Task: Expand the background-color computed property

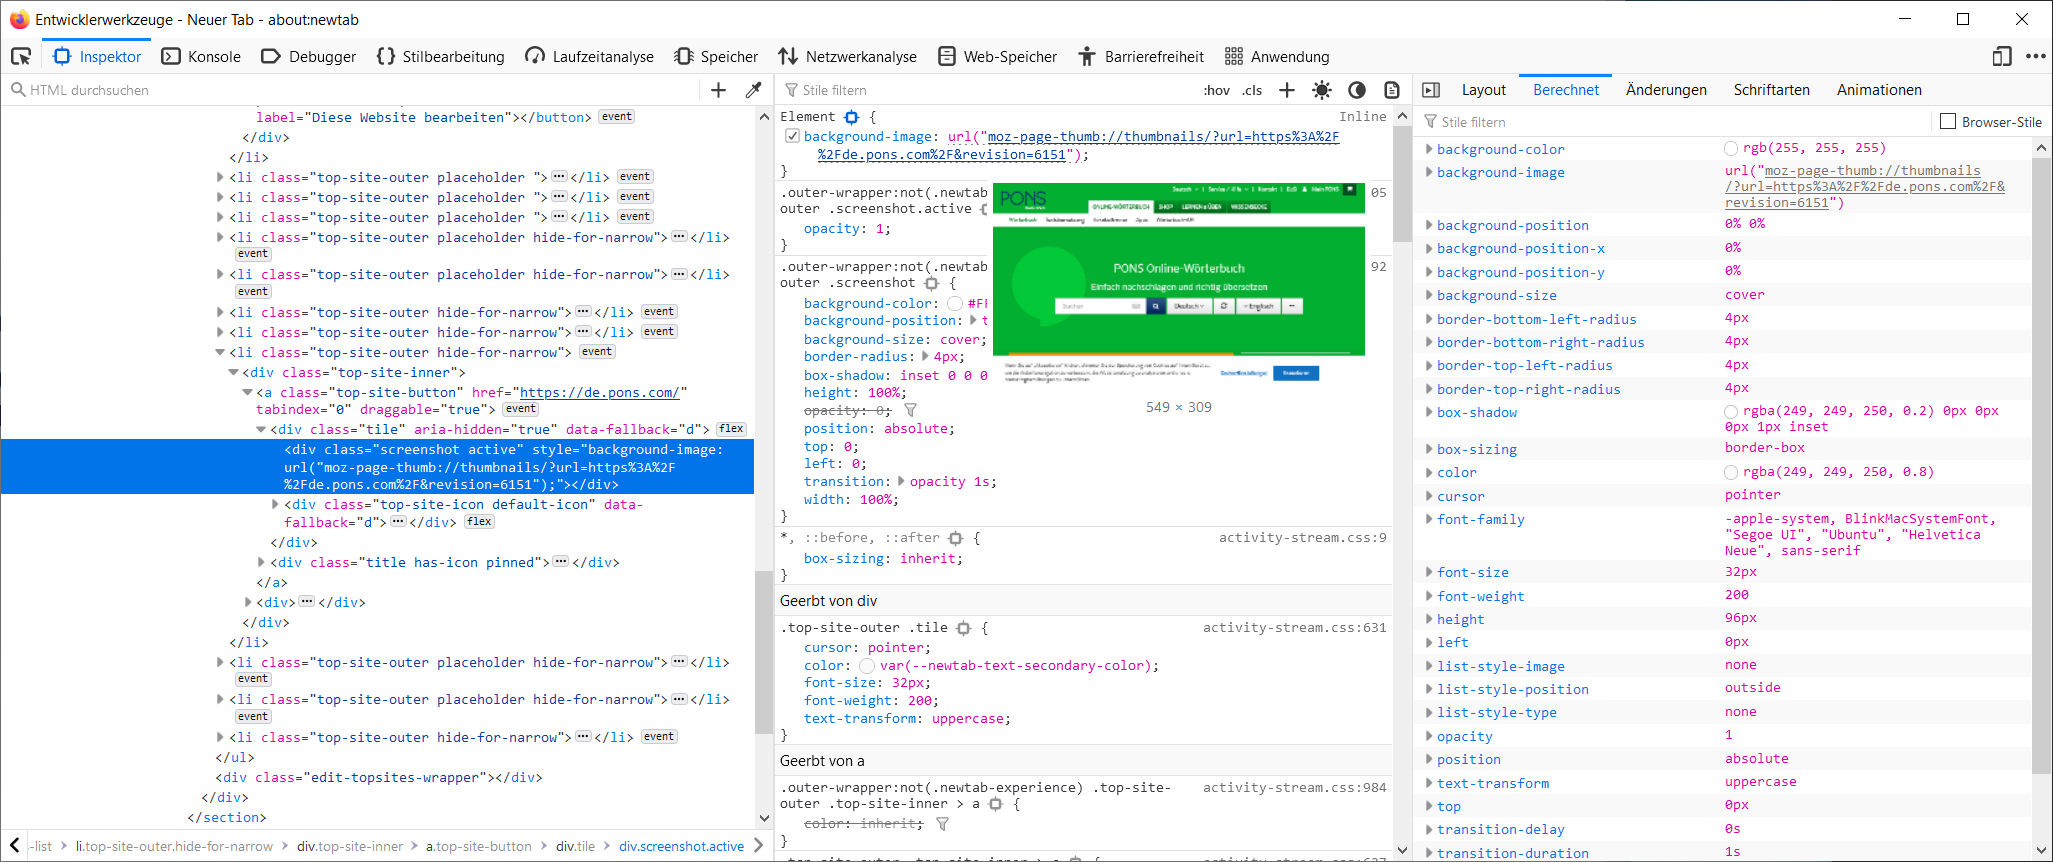Action: (1429, 149)
